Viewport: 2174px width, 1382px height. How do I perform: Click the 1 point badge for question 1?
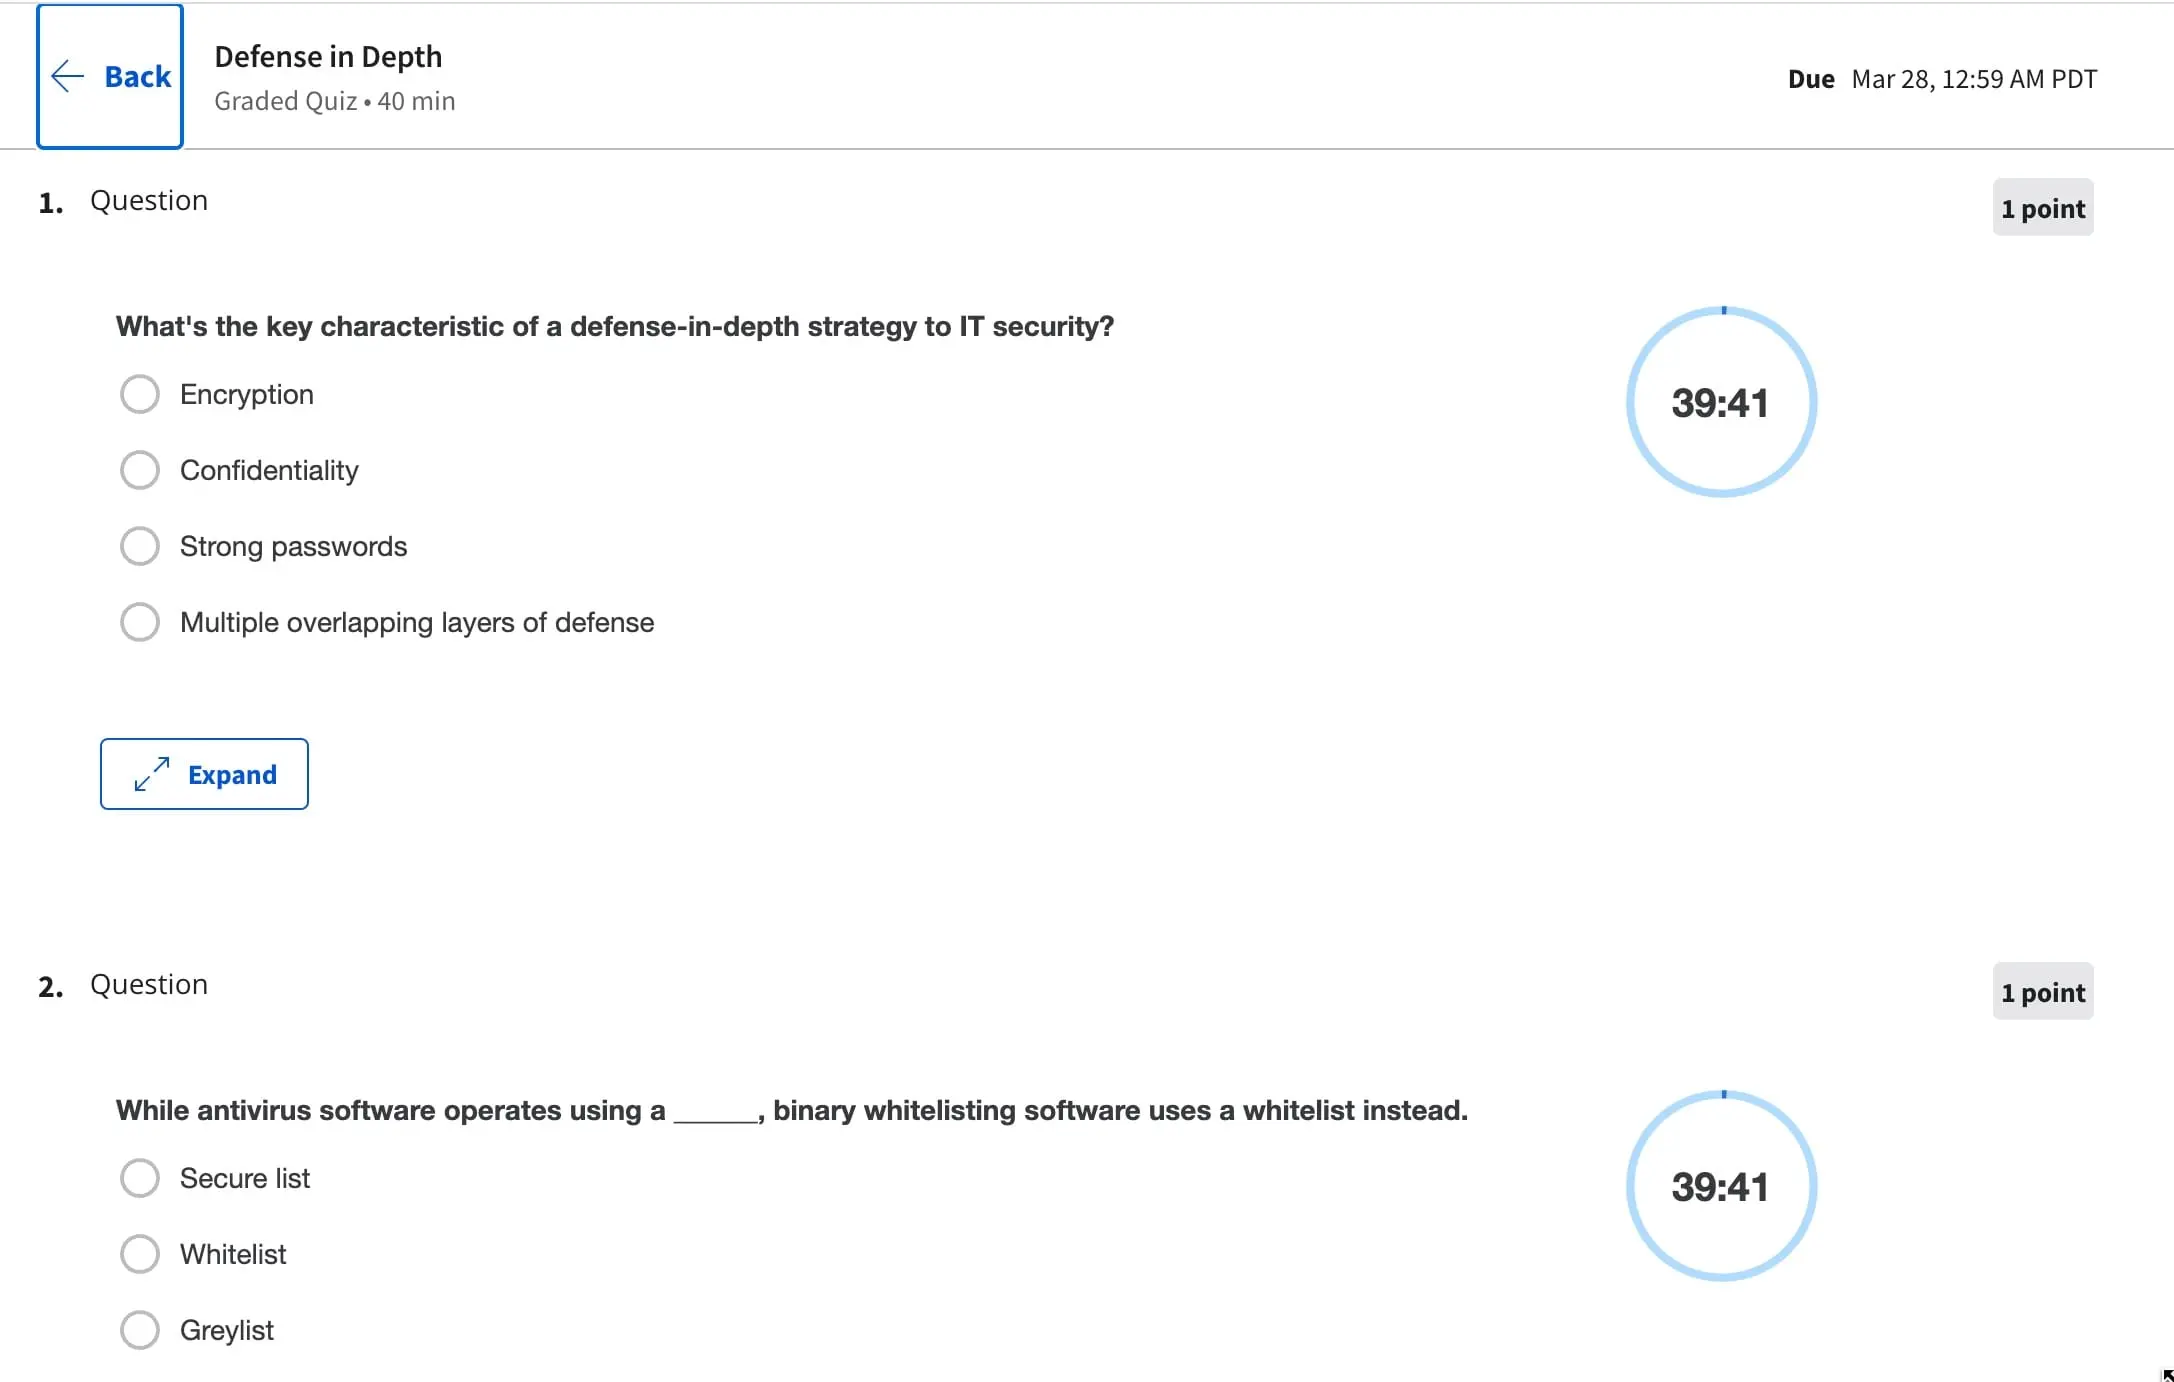[x=2042, y=208]
